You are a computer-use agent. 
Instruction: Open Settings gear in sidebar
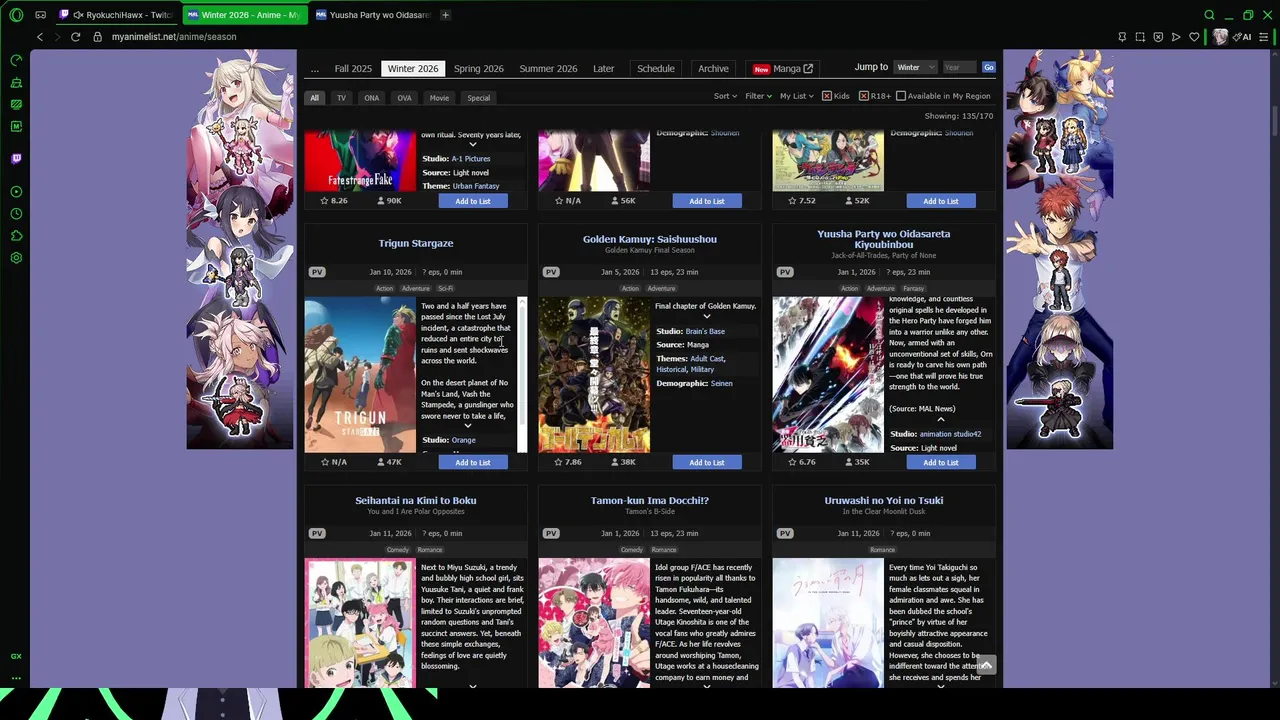(16, 257)
